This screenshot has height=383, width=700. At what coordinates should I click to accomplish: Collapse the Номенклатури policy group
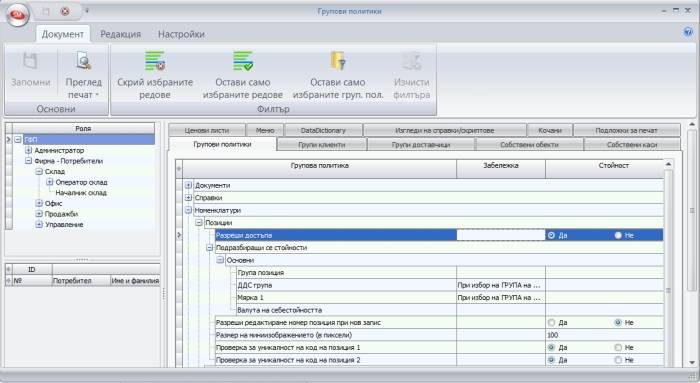point(188,210)
